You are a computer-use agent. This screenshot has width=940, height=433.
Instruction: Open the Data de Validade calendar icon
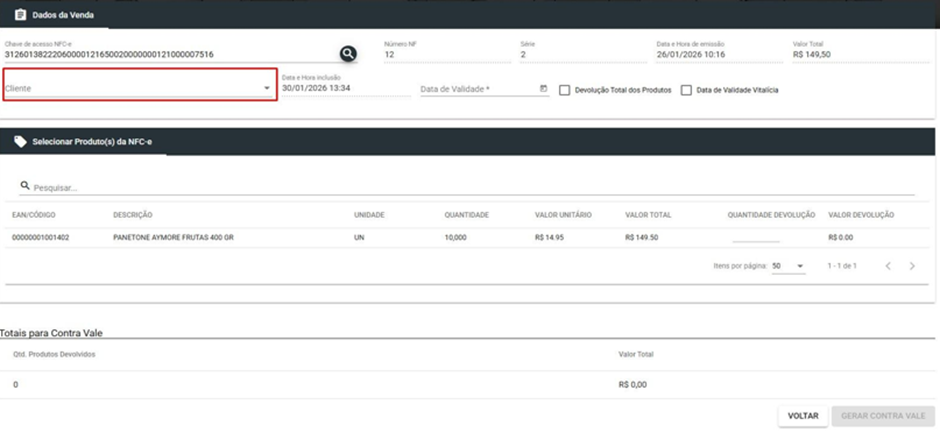click(x=544, y=88)
